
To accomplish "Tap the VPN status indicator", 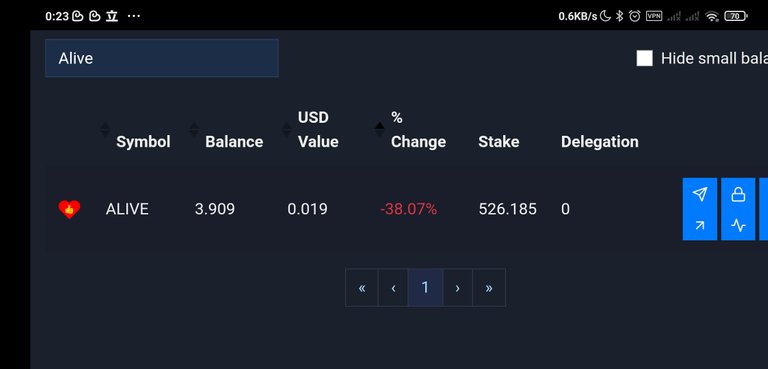I will point(654,16).
